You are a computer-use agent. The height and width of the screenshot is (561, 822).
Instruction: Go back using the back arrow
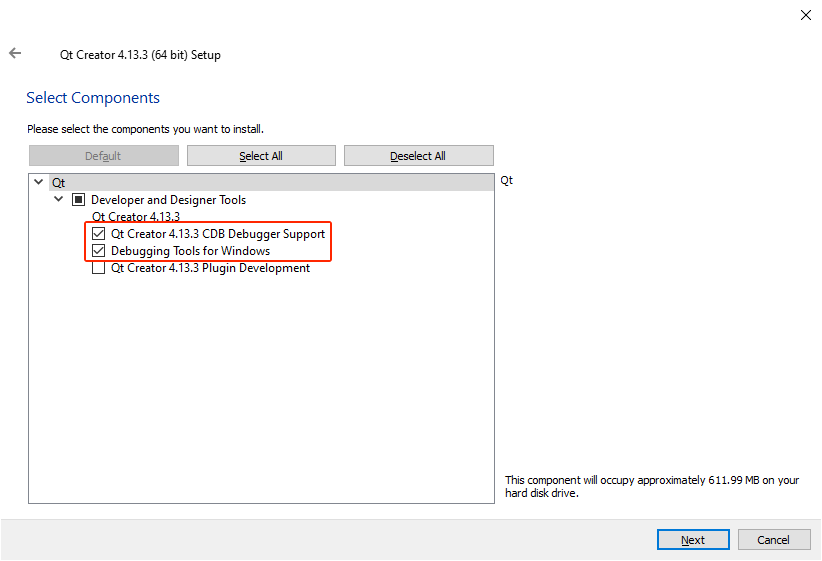(x=15, y=53)
